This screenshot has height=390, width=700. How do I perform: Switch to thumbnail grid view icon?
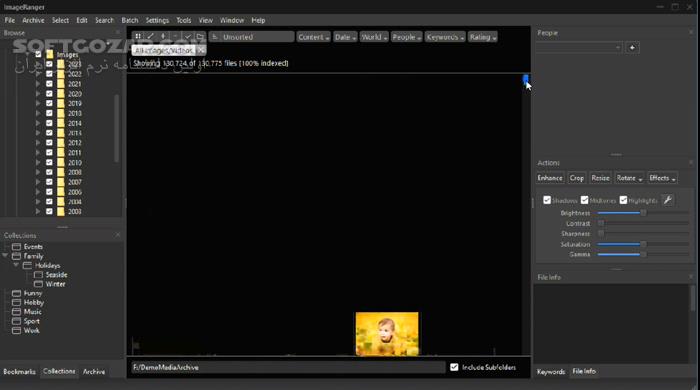click(138, 37)
